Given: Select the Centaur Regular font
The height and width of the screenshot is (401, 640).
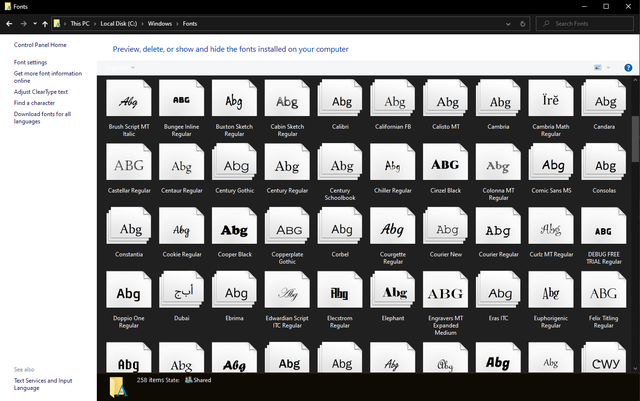Looking at the screenshot, I should coord(181,162).
